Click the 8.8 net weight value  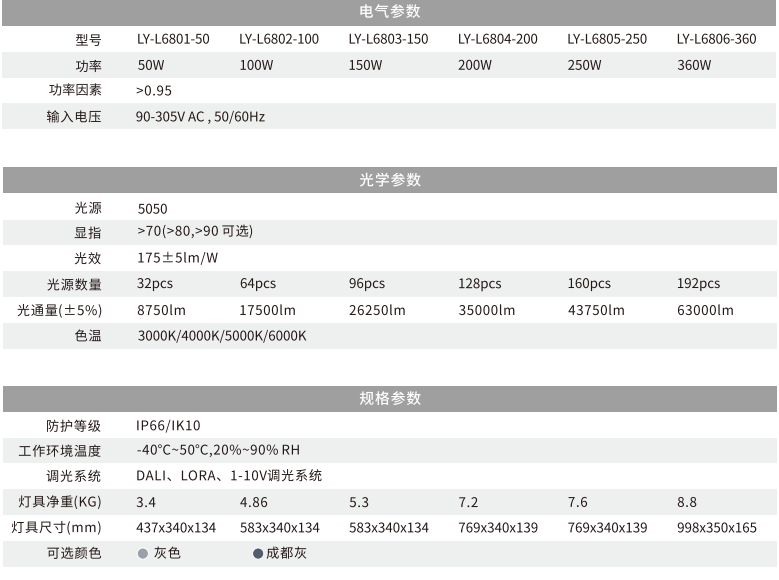tap(686, 502)
